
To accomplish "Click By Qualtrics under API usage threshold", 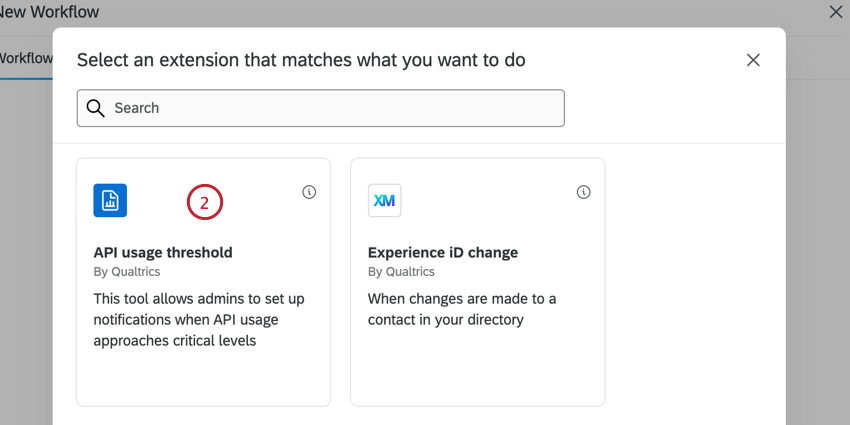I will pos(127,272).
